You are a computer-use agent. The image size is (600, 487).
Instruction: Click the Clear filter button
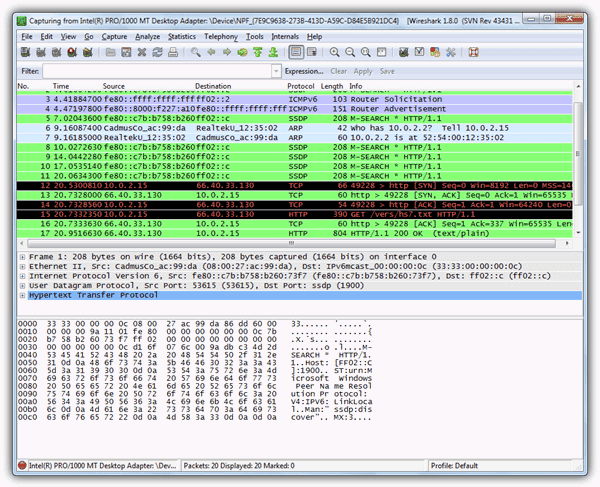click(x=338, y=71)
